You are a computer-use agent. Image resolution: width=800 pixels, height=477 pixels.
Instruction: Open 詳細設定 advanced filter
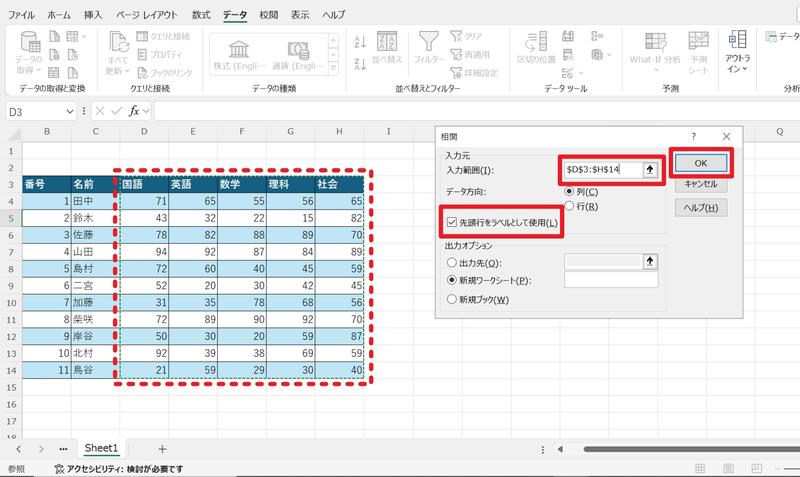pos(473,73)
